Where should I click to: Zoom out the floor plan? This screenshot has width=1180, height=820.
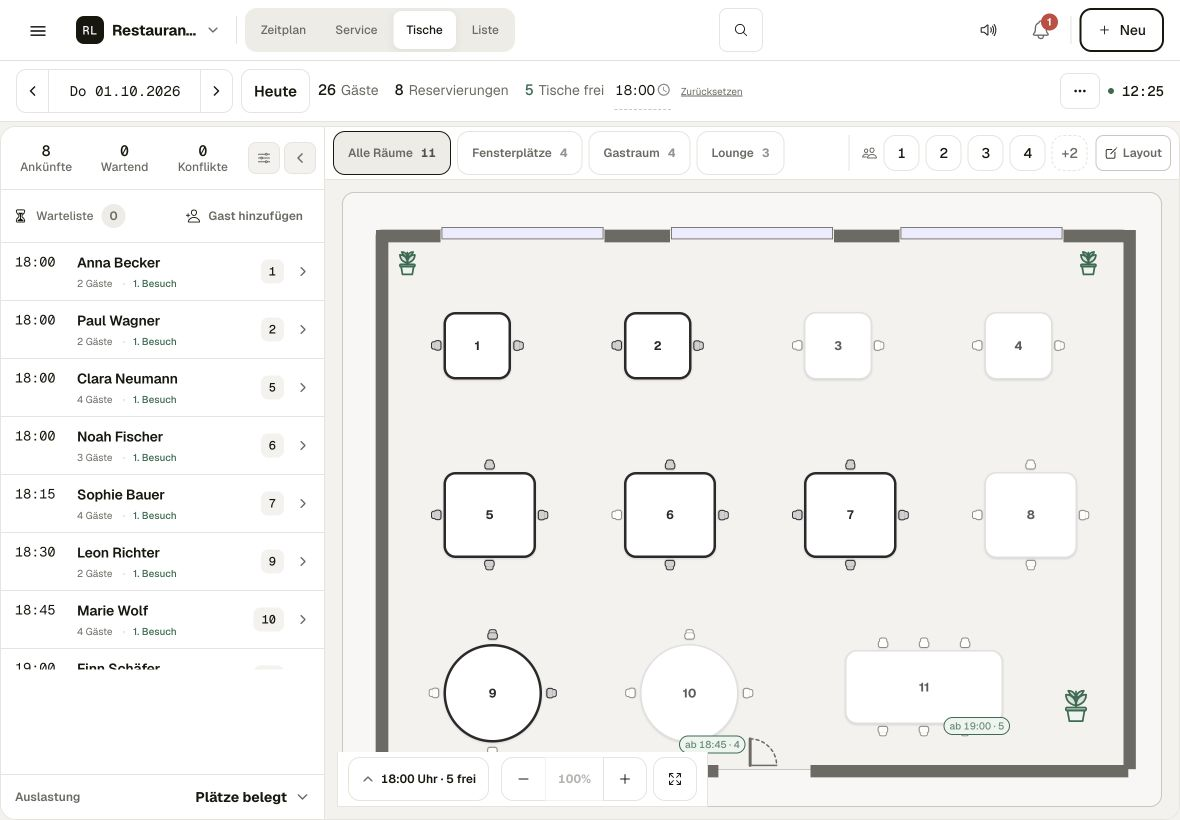tap(523, 779)
